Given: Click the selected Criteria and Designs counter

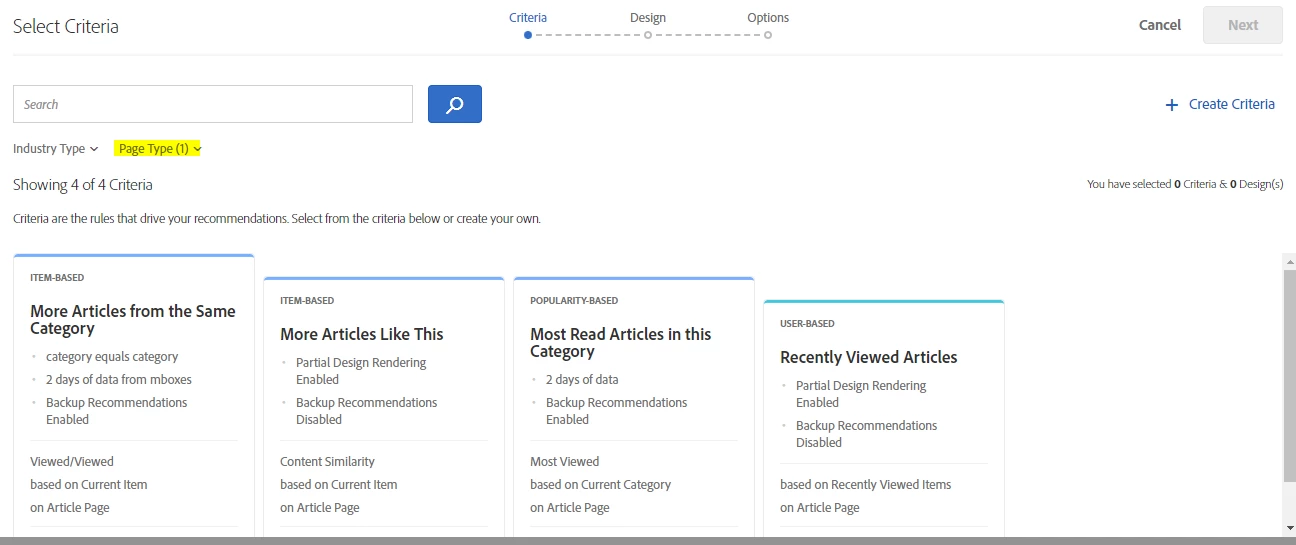Looking at the screenshot, I should (x=1185, y=184).
